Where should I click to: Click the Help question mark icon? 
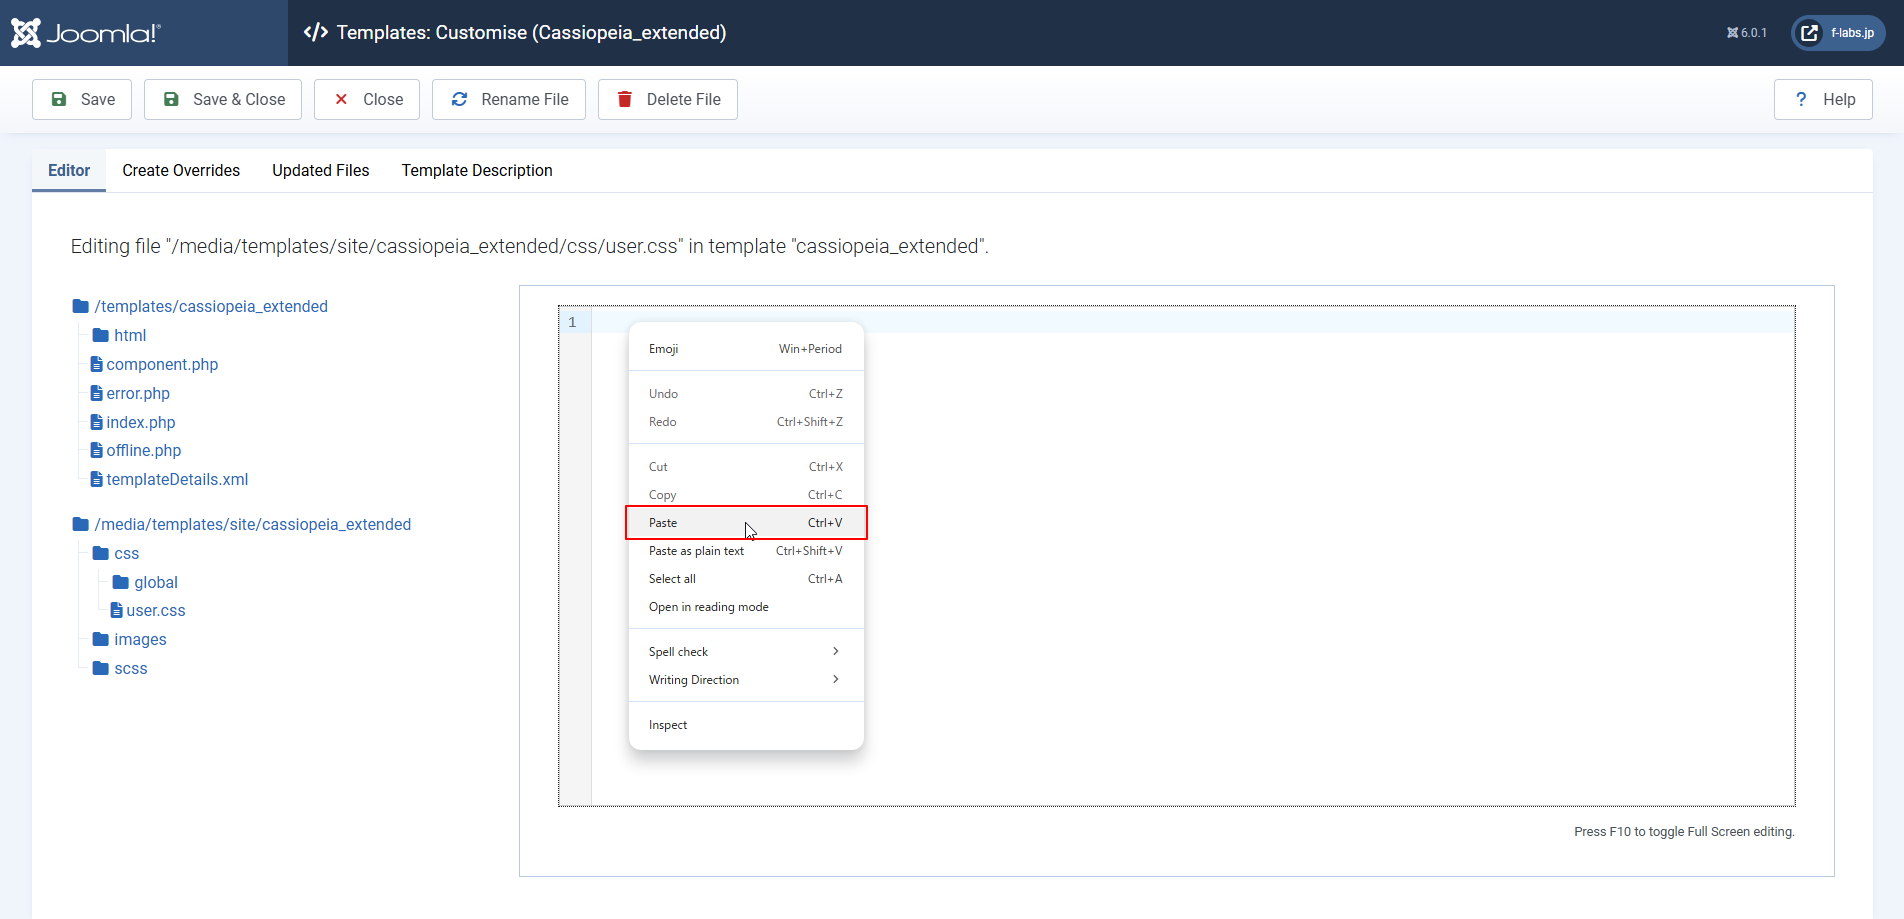pos(1801,99)
